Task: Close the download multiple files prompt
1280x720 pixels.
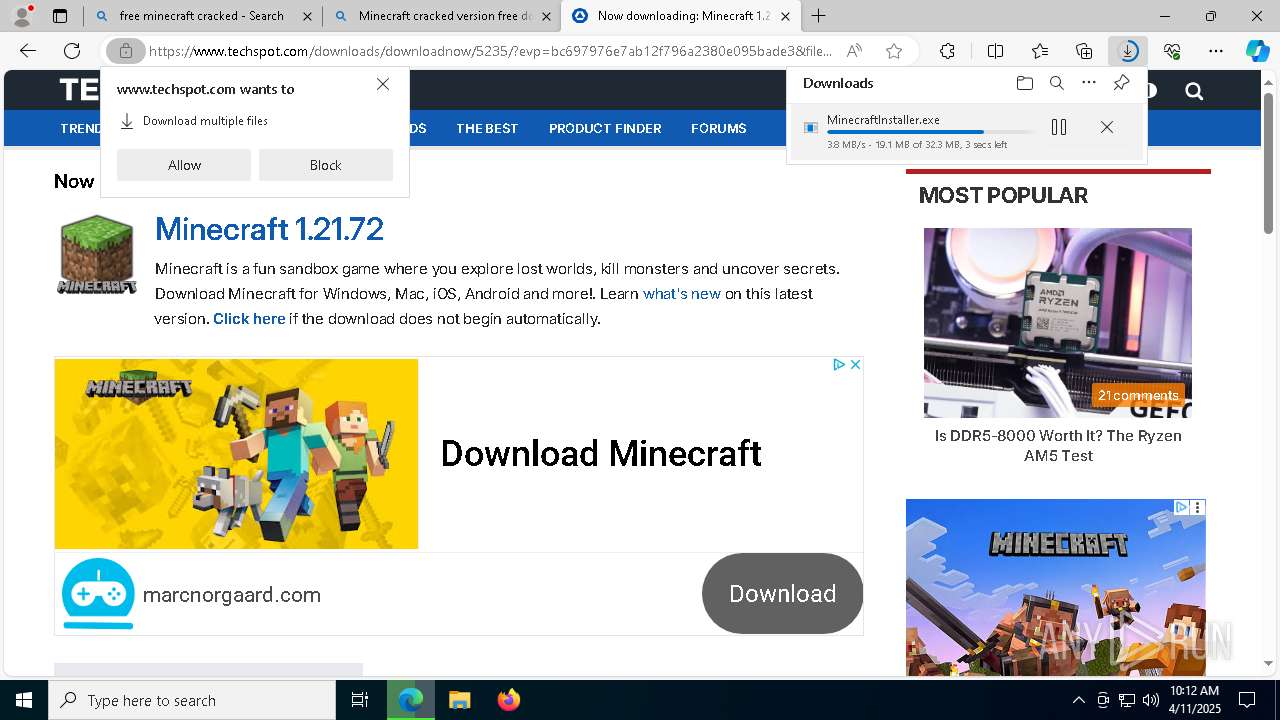Action: (383, 85)
